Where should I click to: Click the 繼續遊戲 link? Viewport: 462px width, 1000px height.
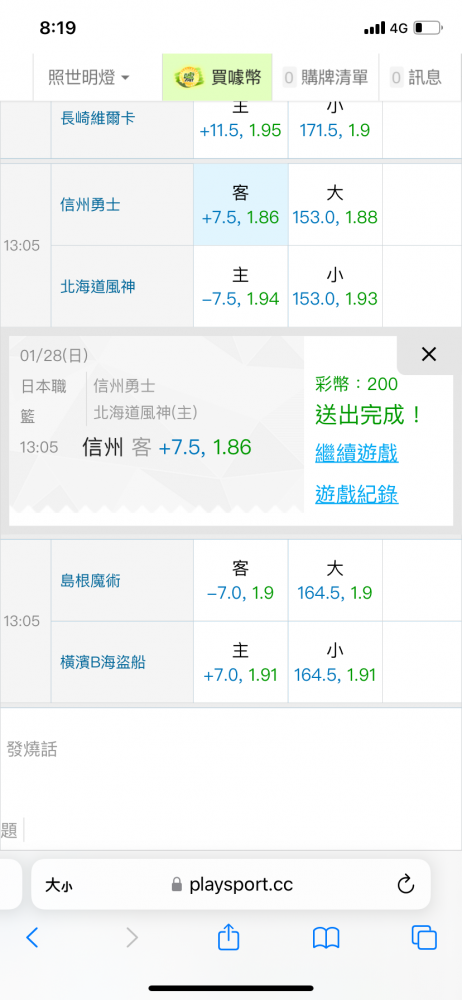(x=357, y=454)
